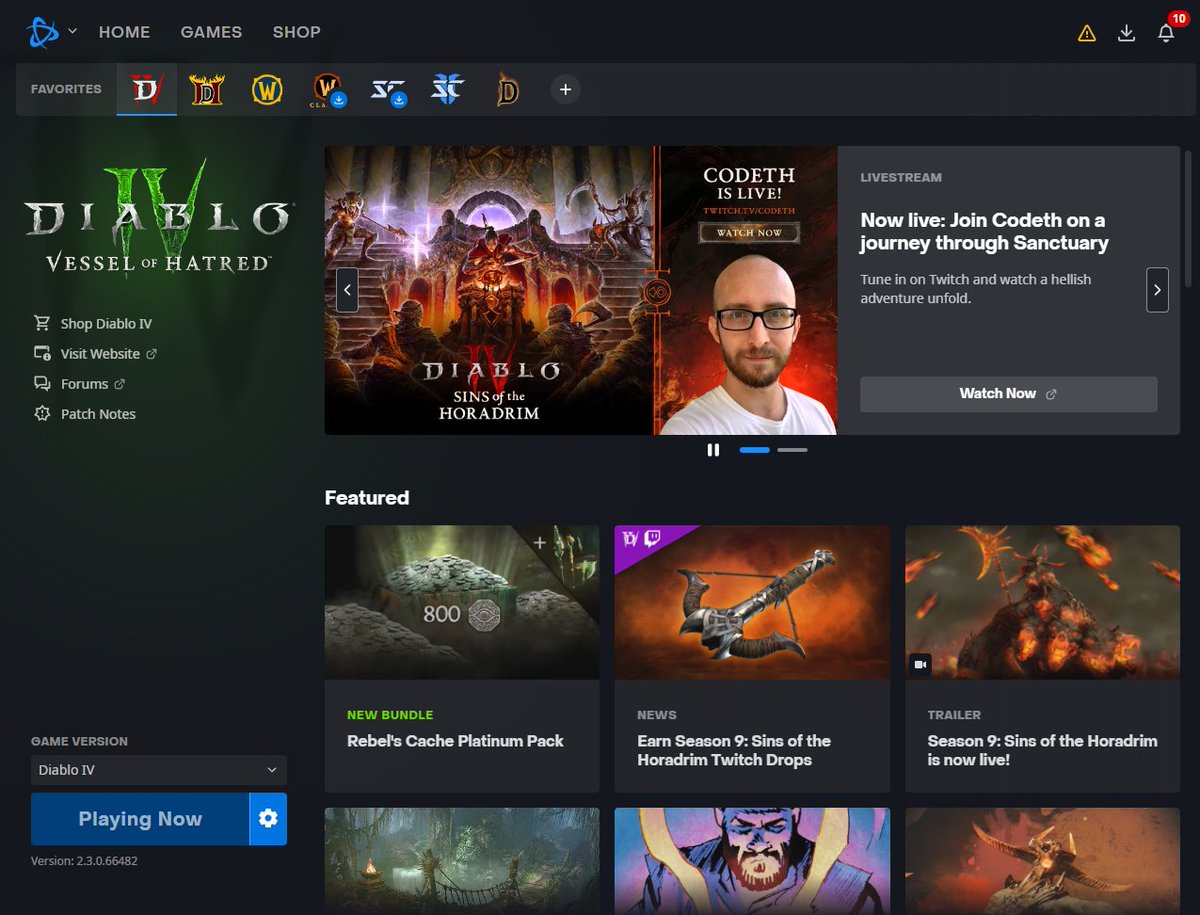
Task: Select Diablo IV in favorites bar
Action: (147, 89)
